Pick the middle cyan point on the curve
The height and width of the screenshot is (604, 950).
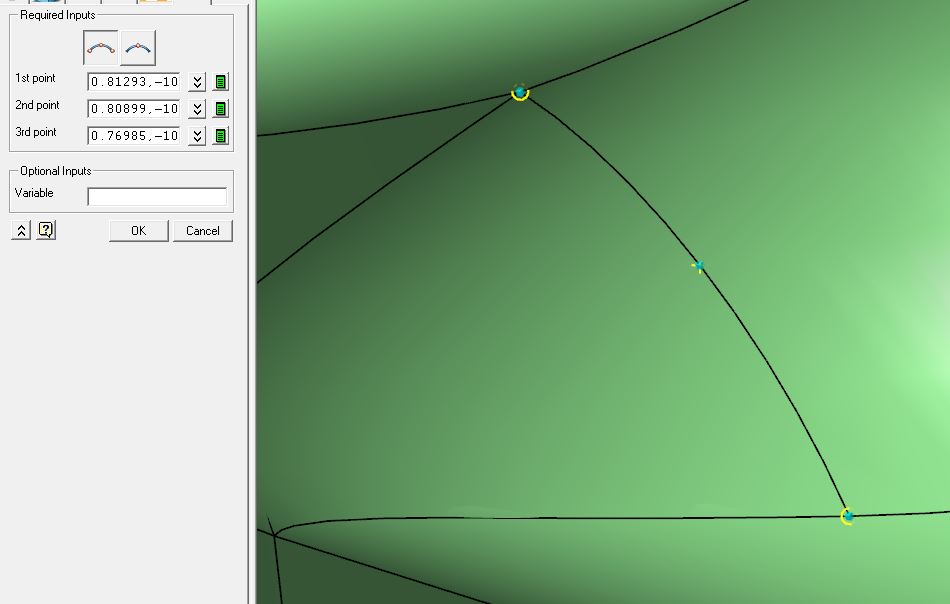pos(699,266)
